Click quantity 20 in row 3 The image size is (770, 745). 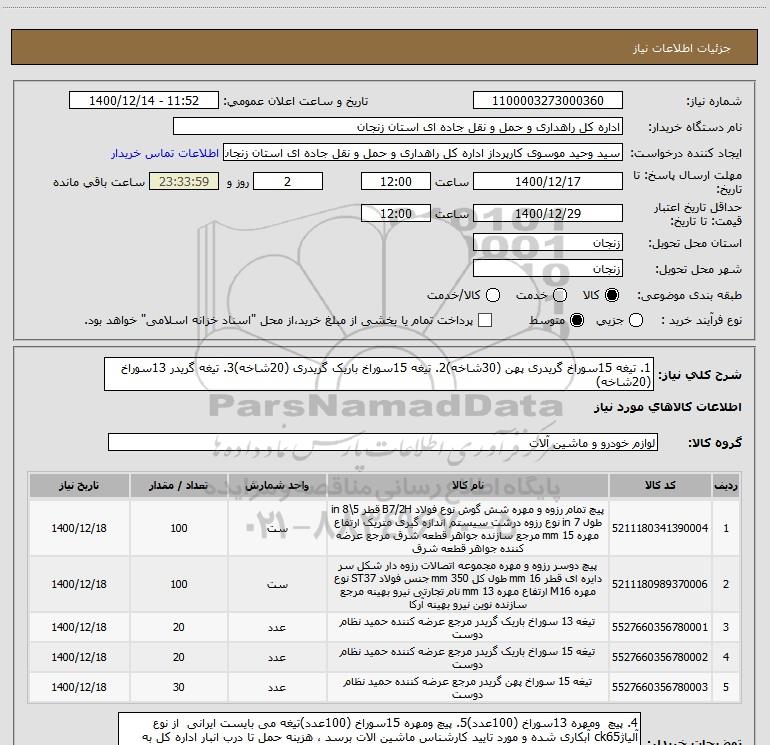[179, 627]
